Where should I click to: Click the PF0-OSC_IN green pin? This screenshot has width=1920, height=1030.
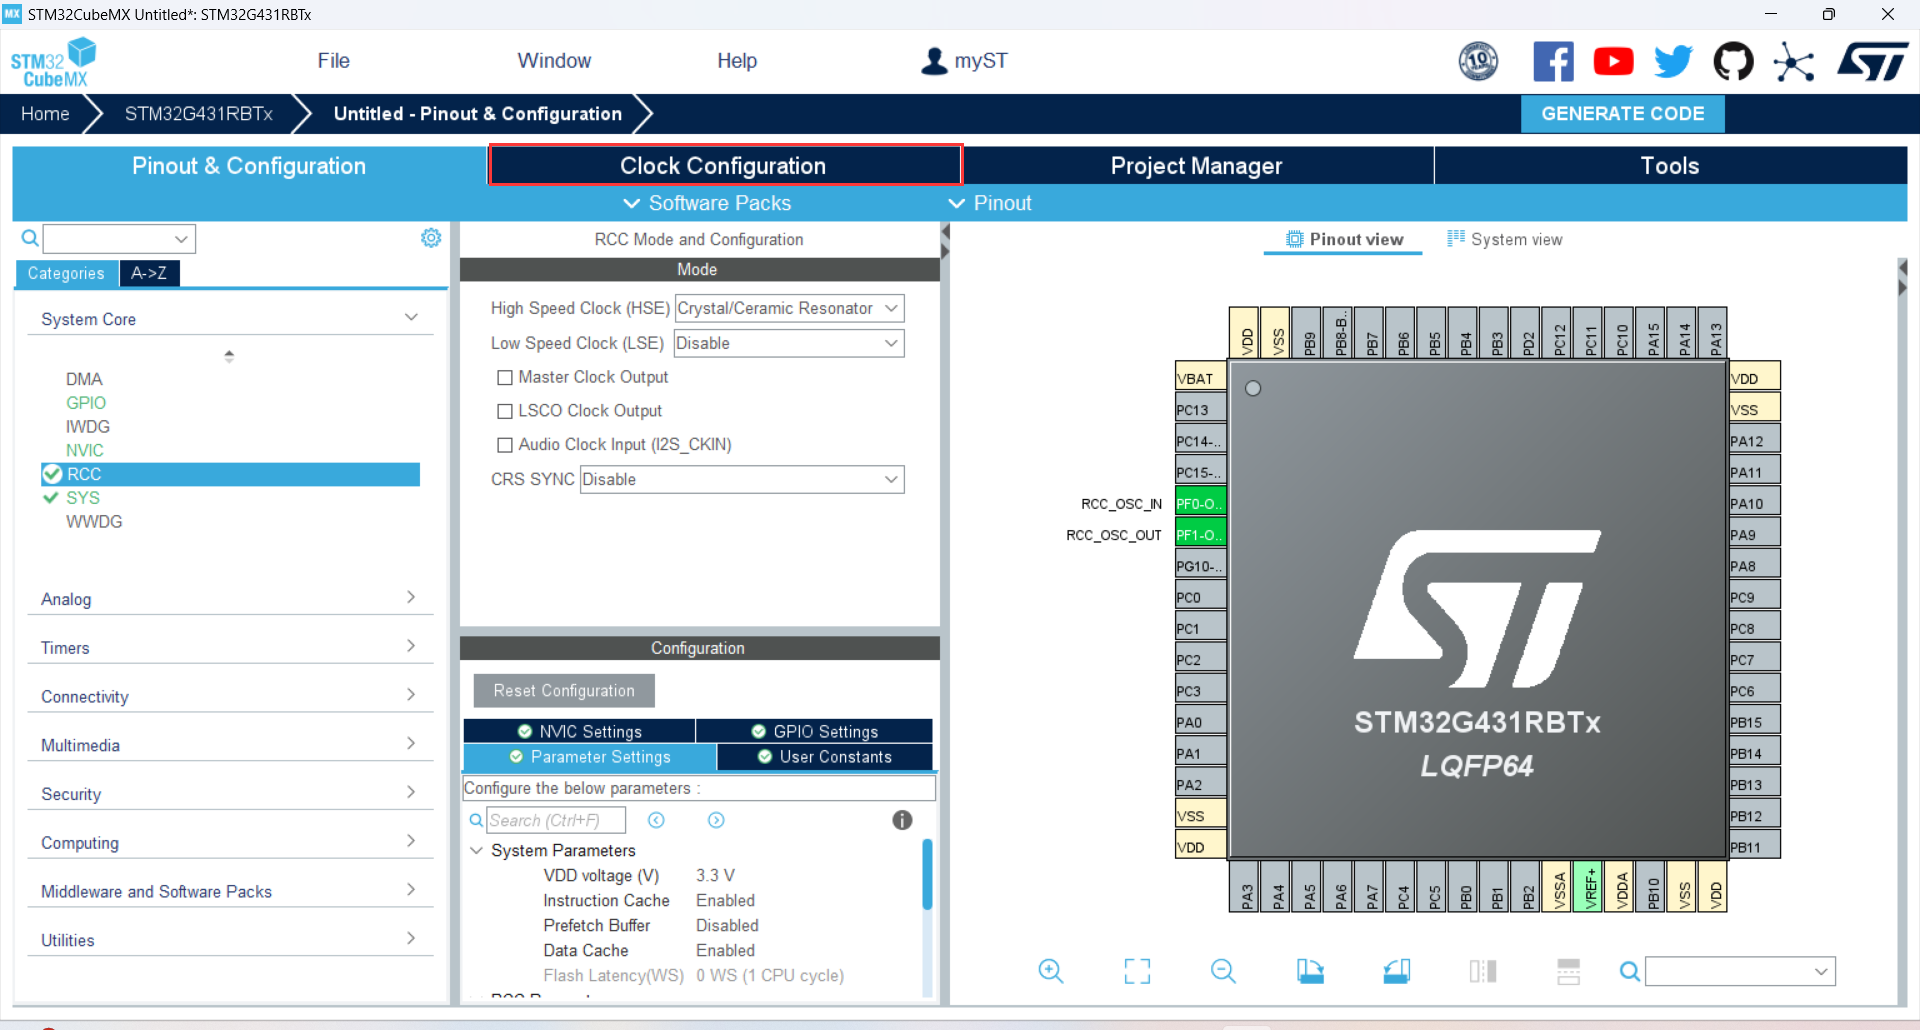pyautogui.click(x=1200, y=503)
